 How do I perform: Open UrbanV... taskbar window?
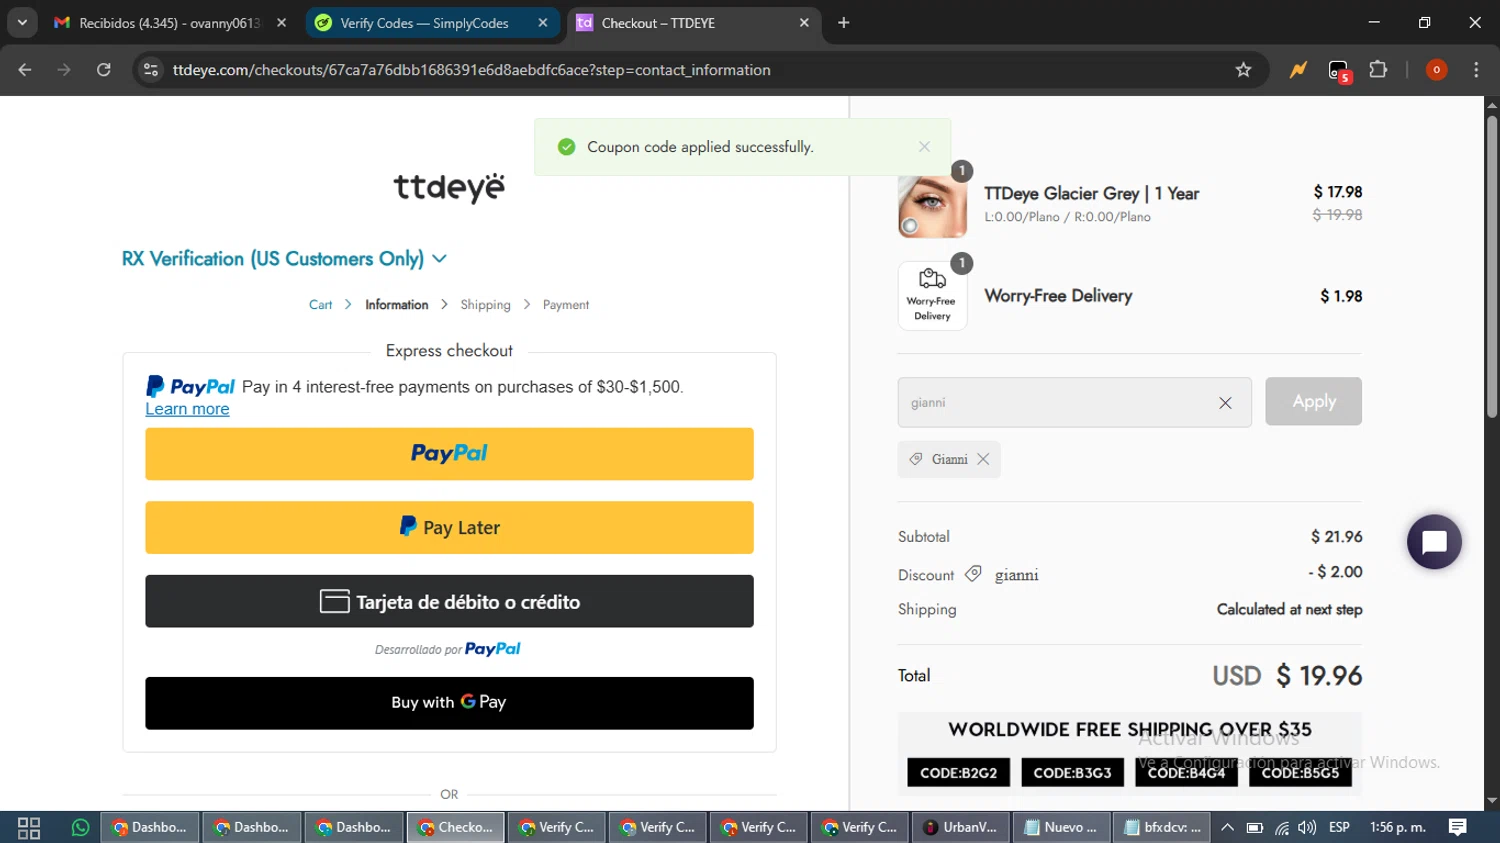(960, 828)
